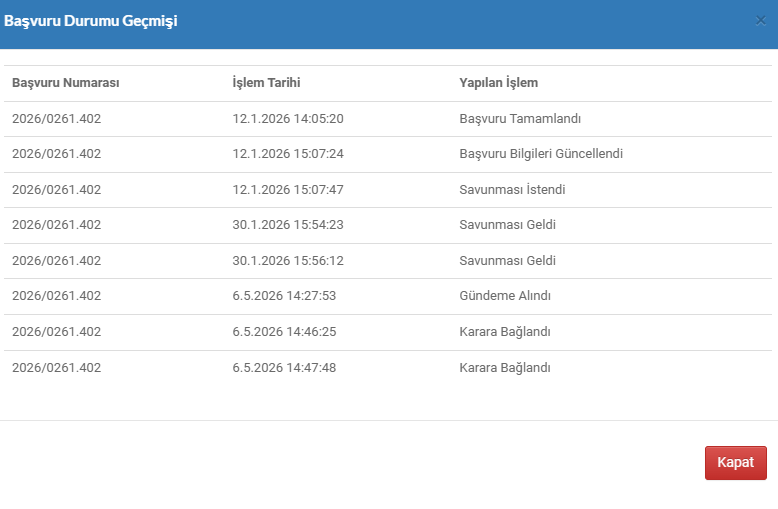Select the Gündeme Alındı entry
The width and height of the screenshot is (778, 509).
pyautogui.click(x=505, y=296)
